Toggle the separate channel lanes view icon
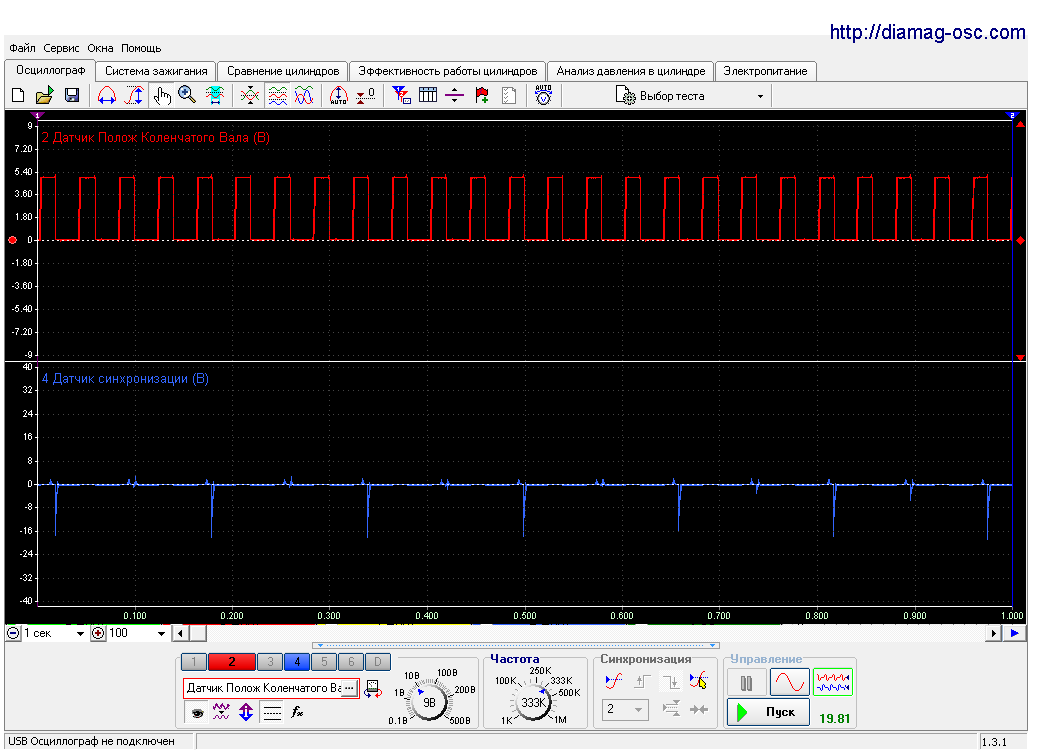The image size is (1040, 754). (277, 96)
